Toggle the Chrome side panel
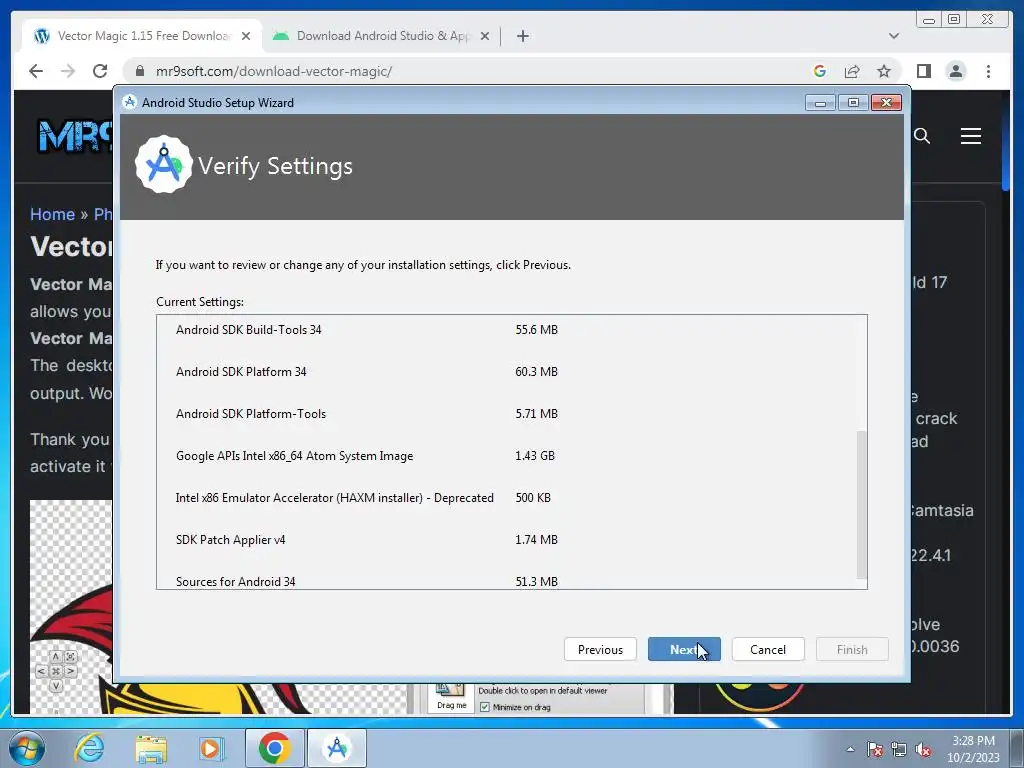 (x=923, y=71)
